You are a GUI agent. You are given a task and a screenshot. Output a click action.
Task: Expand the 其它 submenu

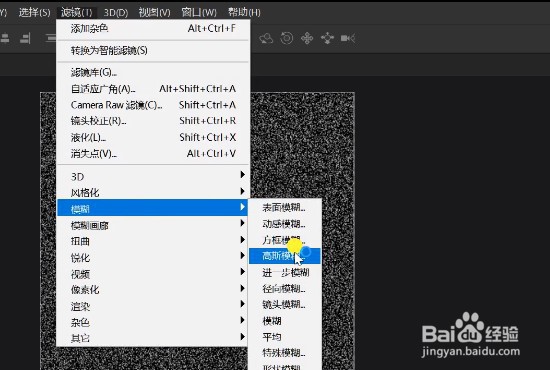(153, 338)
